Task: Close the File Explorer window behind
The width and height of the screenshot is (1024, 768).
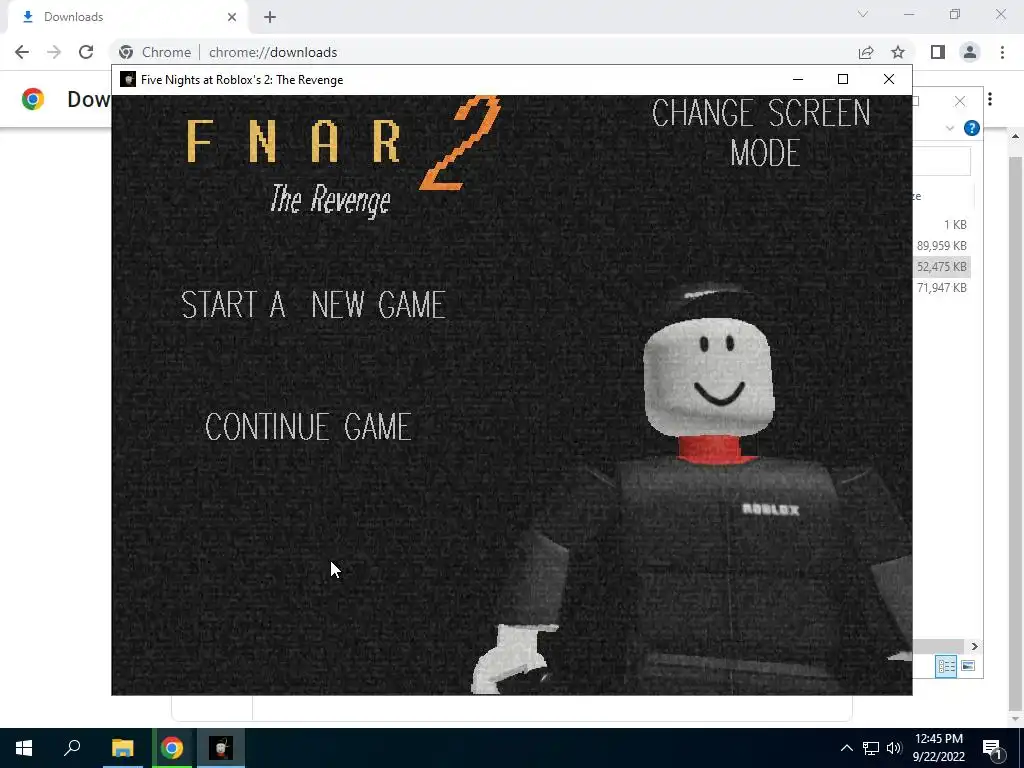Action: point(959,101)
